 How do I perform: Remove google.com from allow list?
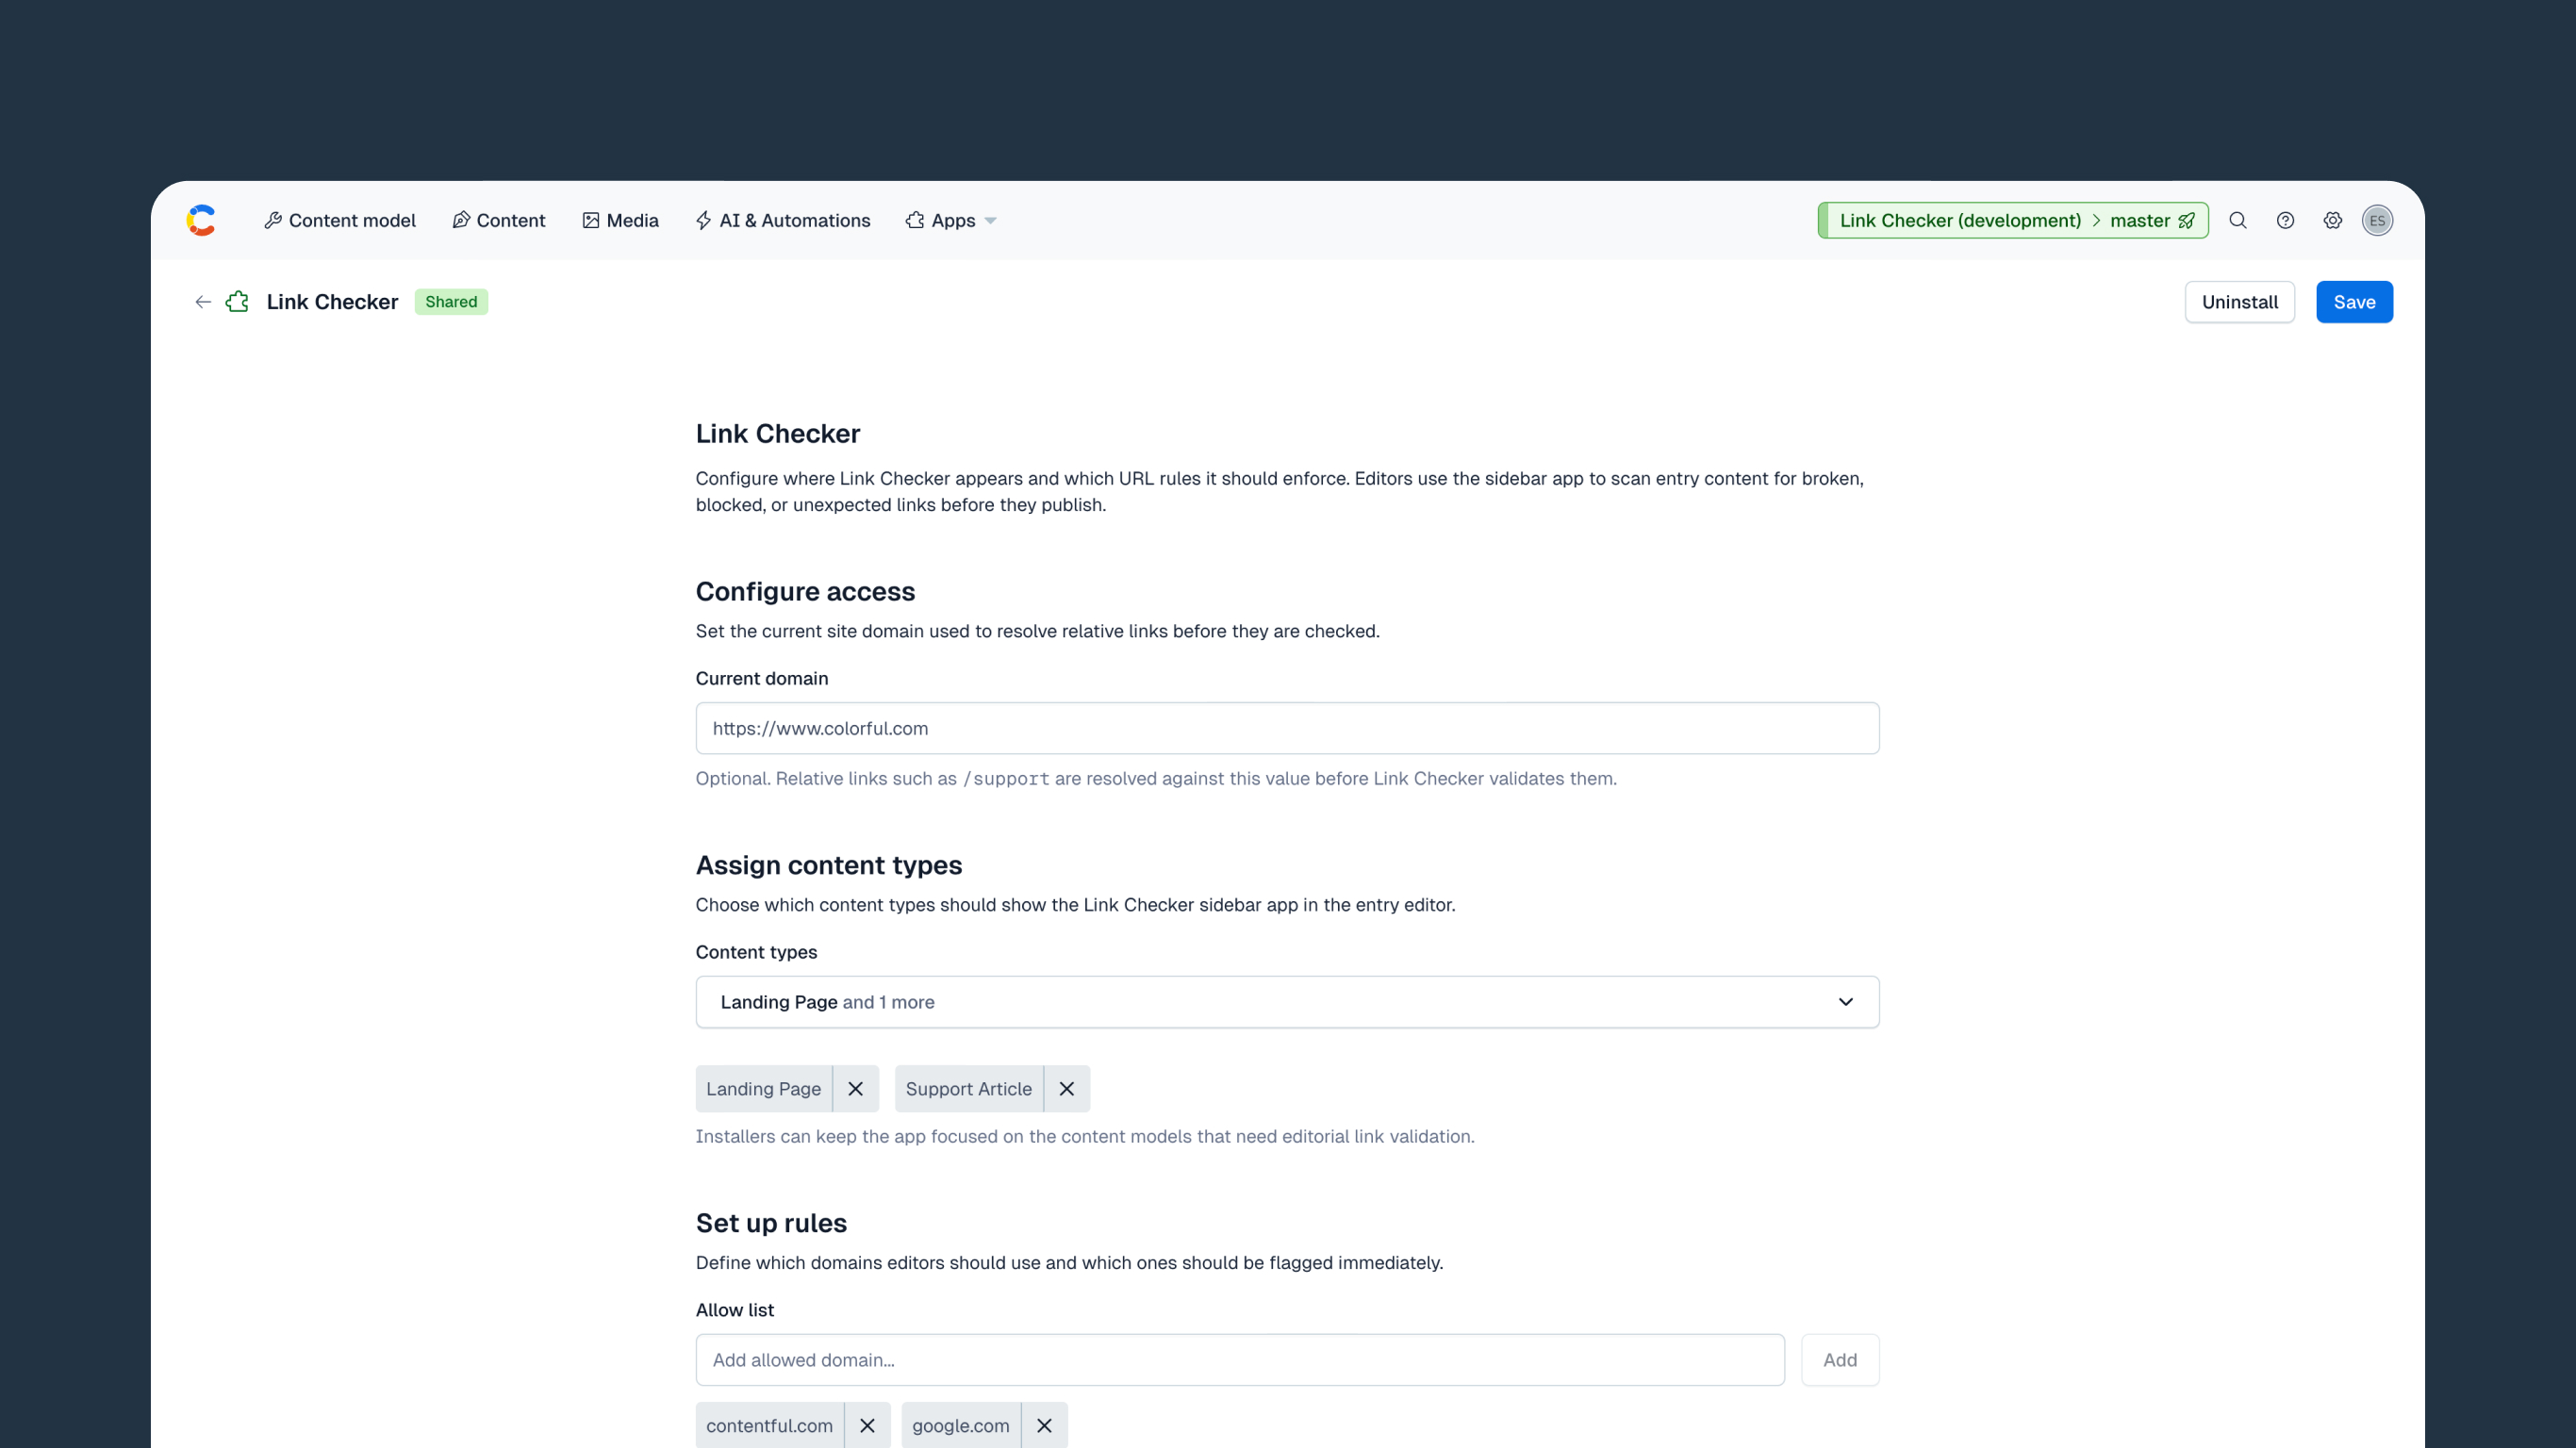(x=1044, y=1425)
